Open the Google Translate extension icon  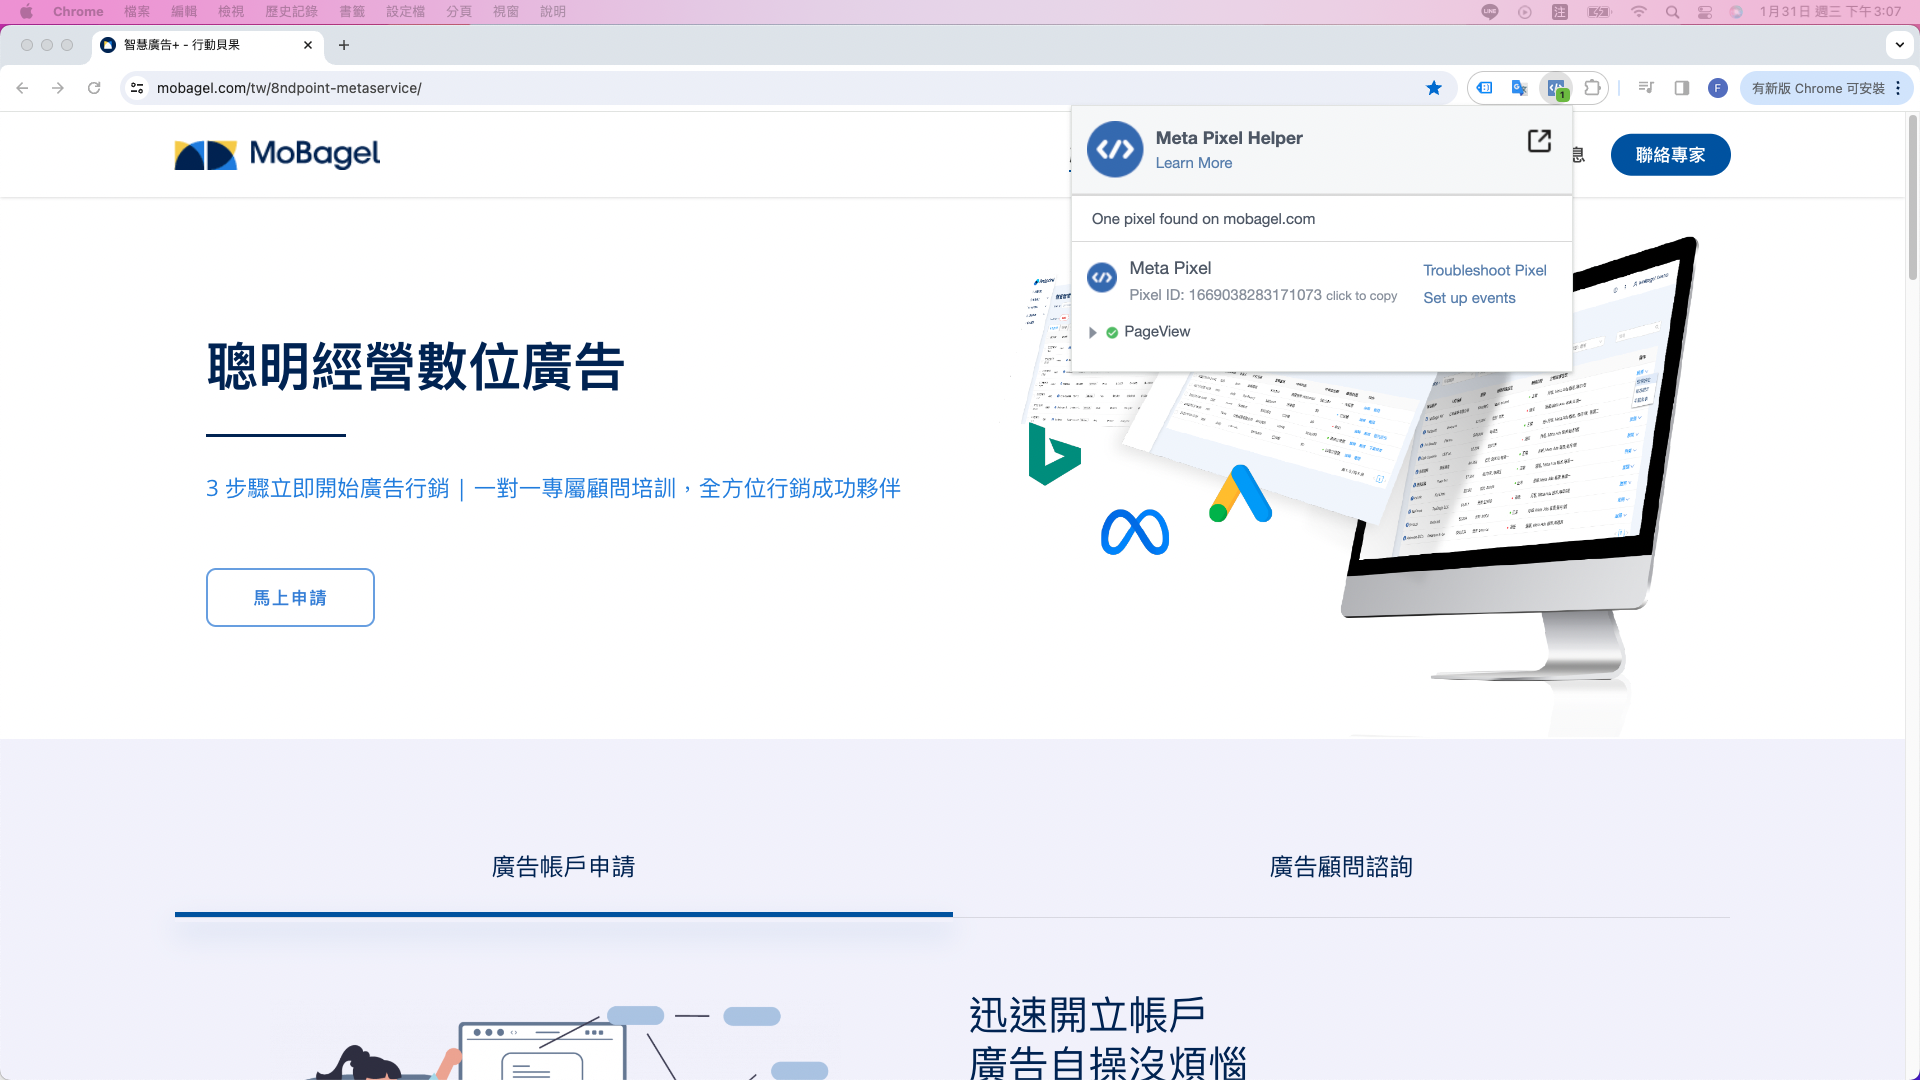(x=1519, y=88)
